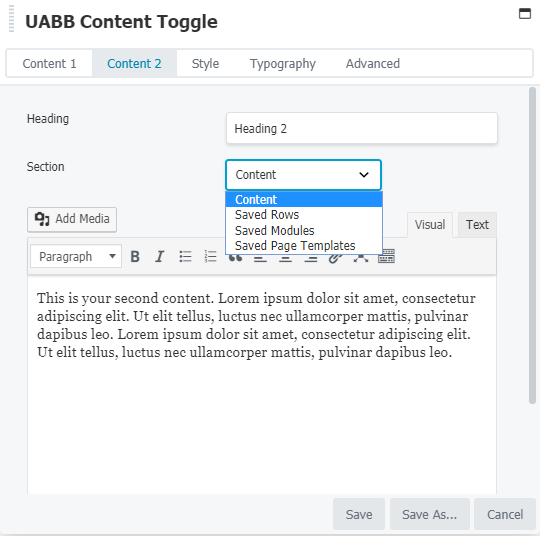Switch to the Content 1 tab
The image size is (540, 536).
coord(49,63)
